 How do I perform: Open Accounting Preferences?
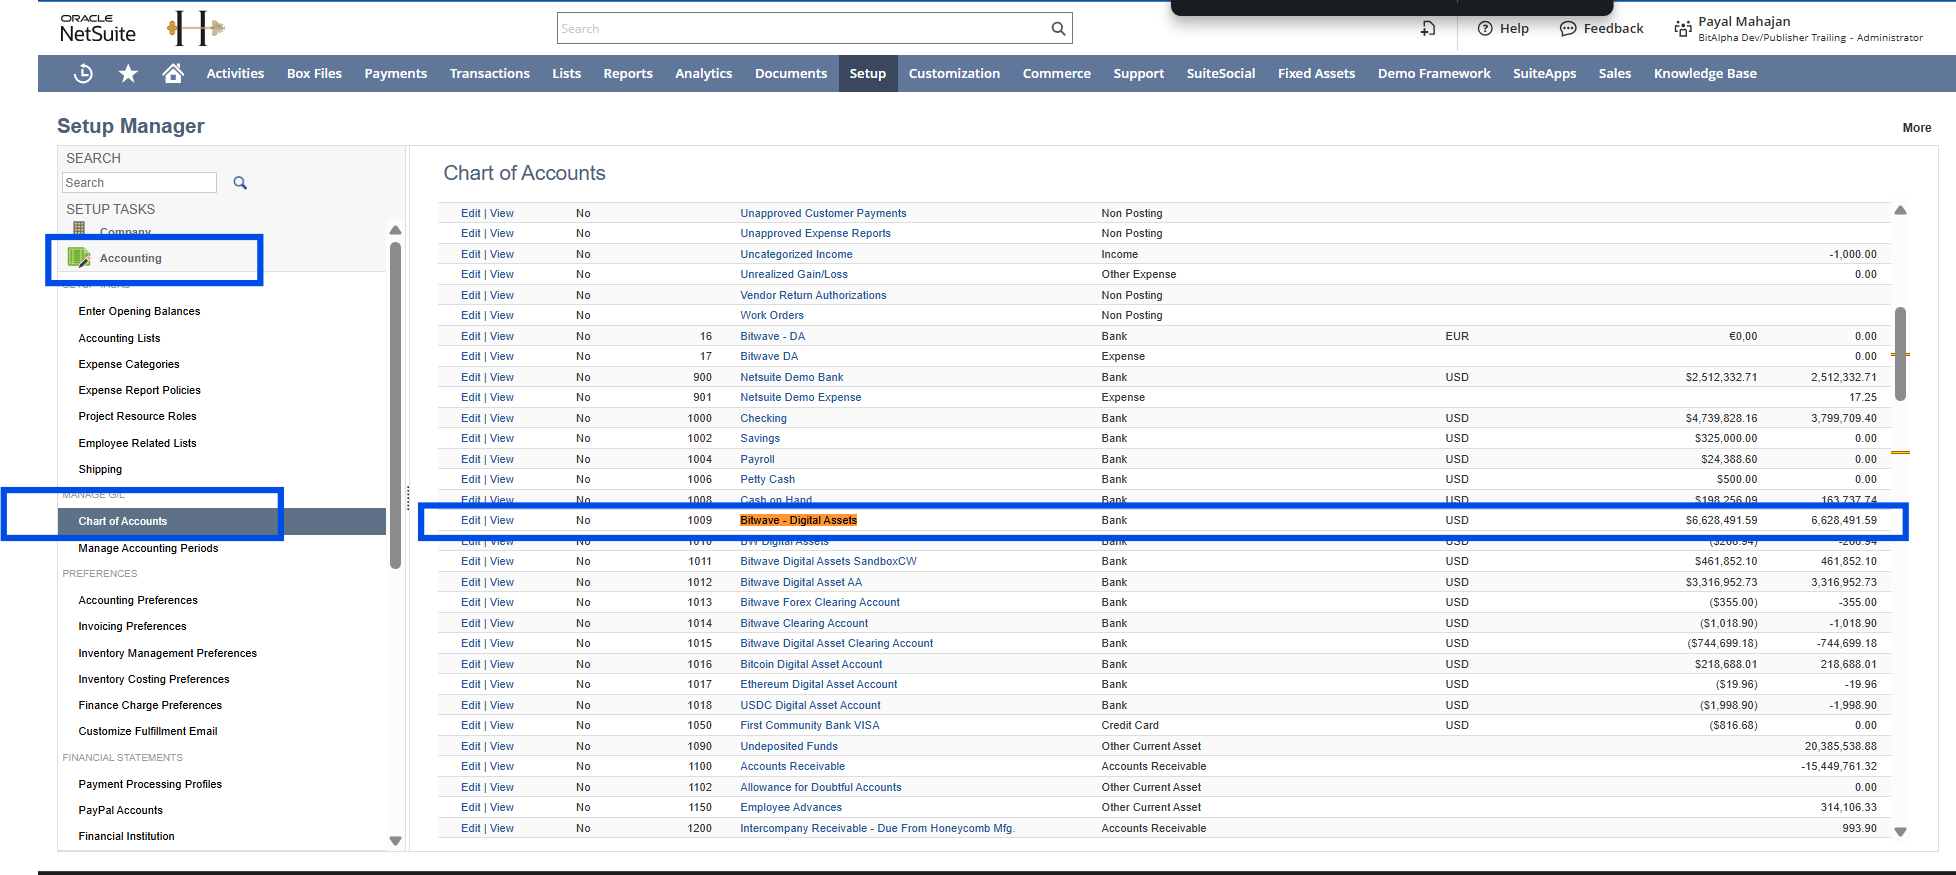coord(138,600)
